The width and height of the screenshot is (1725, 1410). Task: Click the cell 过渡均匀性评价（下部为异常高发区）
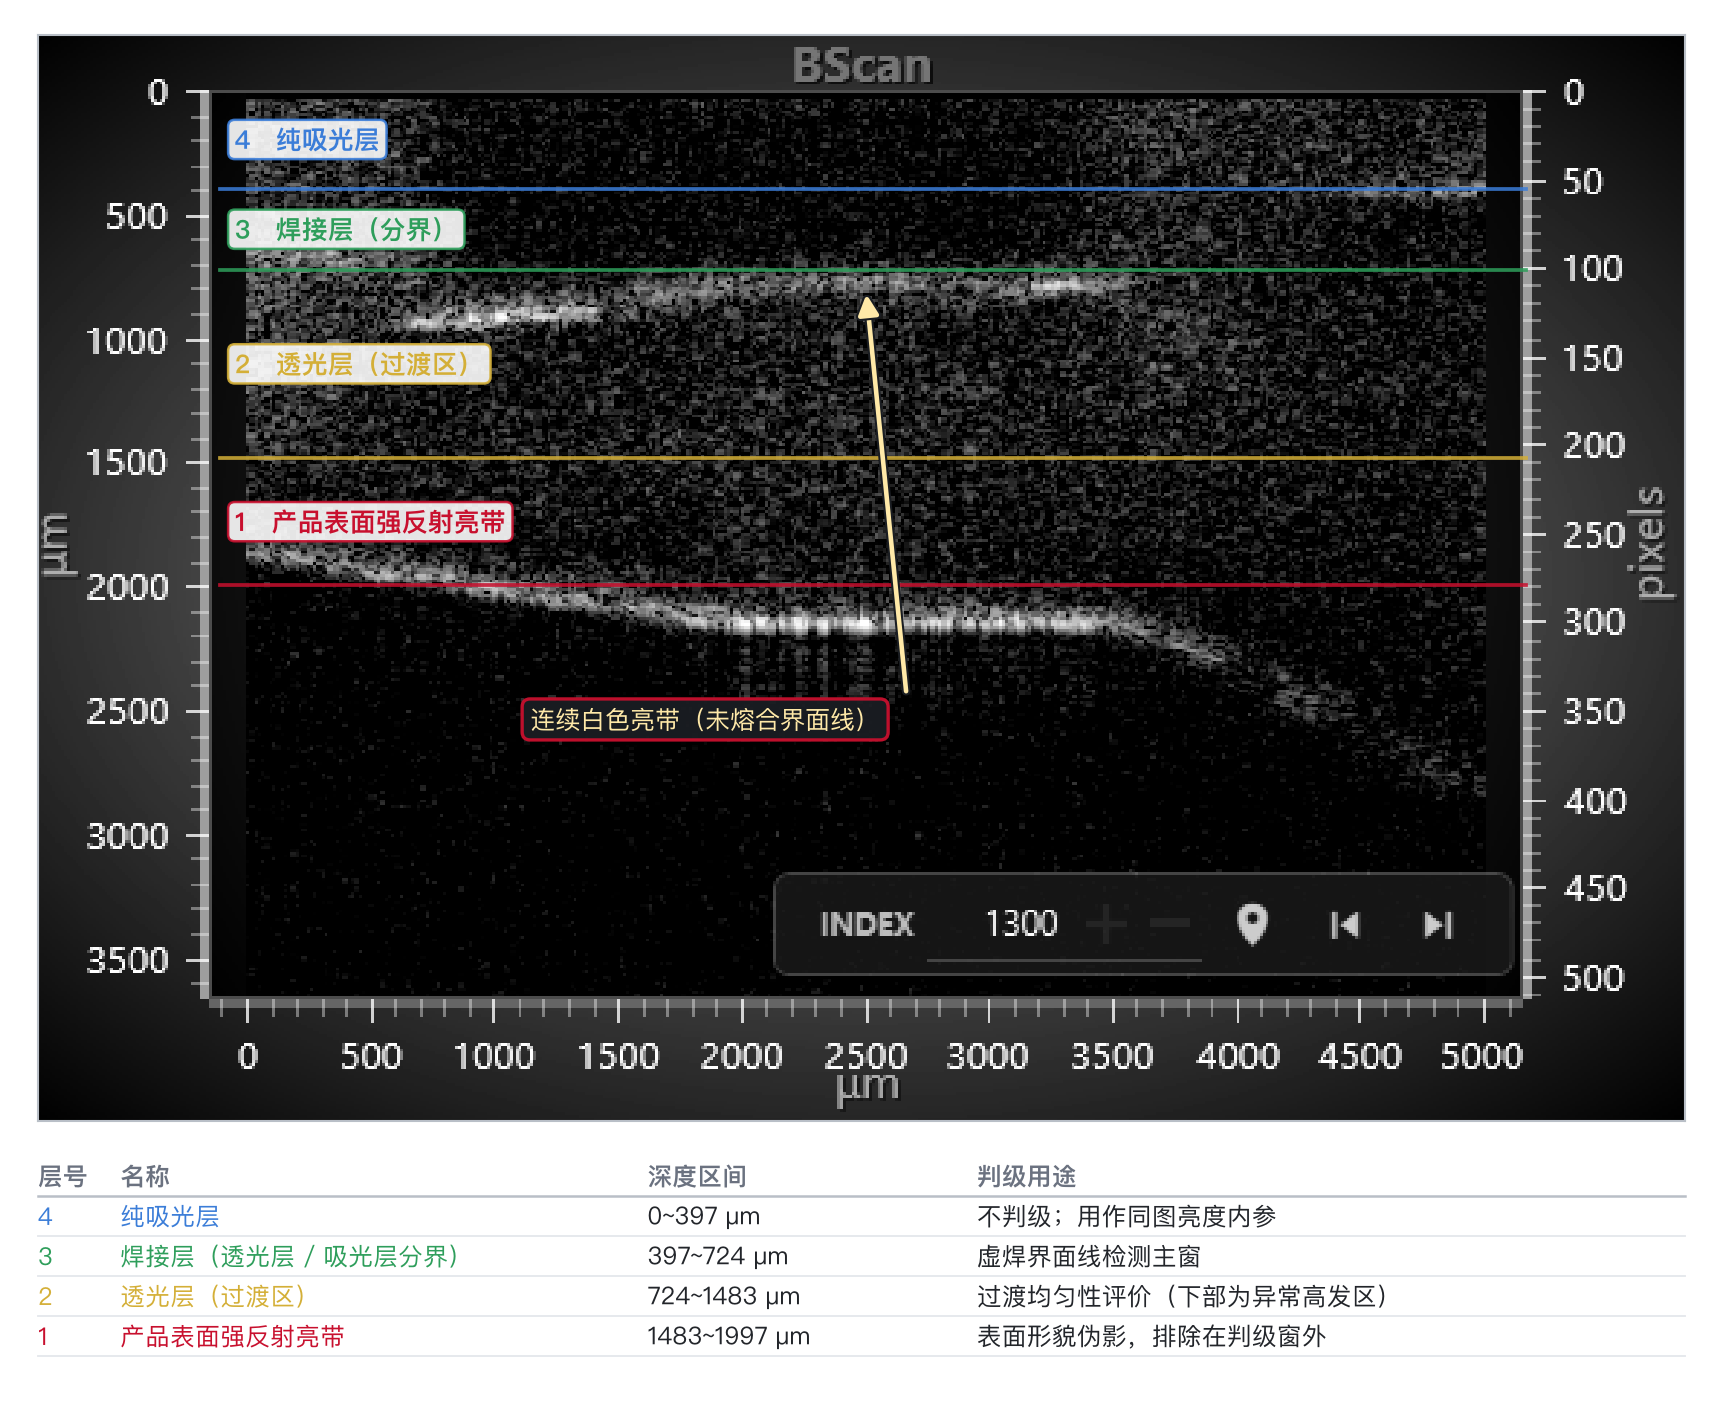tap(1183, 1296)
